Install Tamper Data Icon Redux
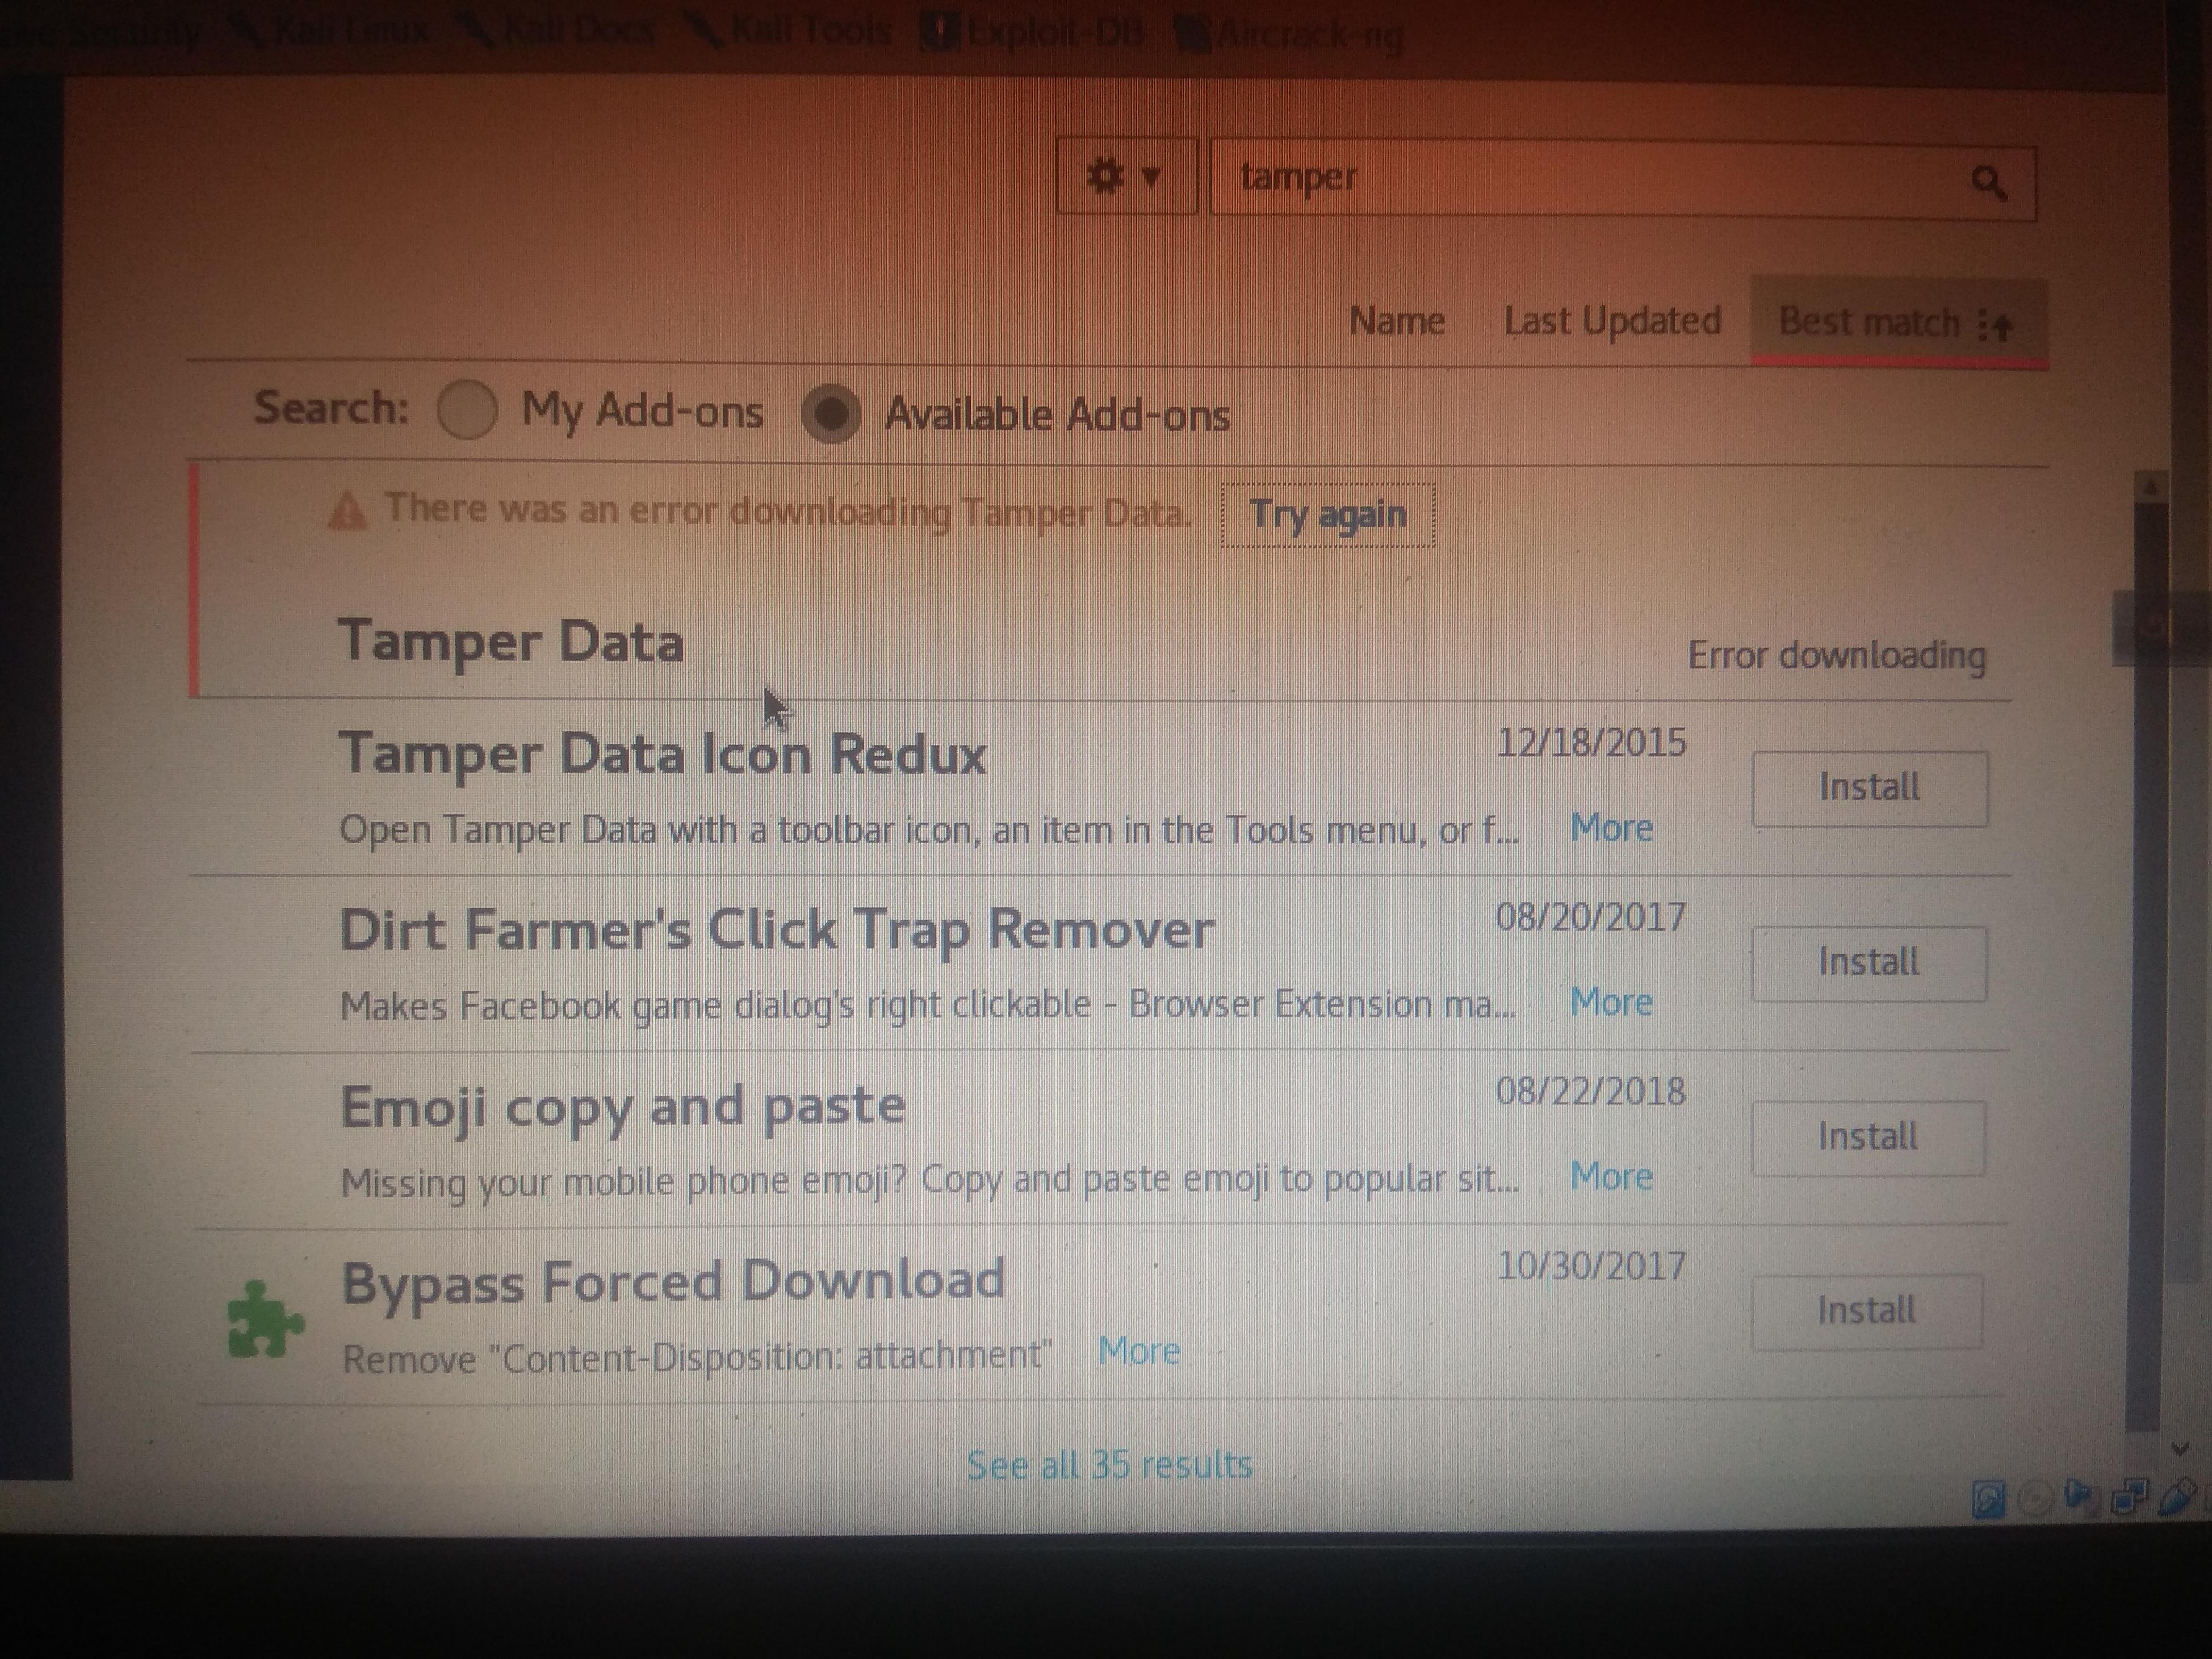Screen dimensions: 2212x1659 tap(1868, 788)
